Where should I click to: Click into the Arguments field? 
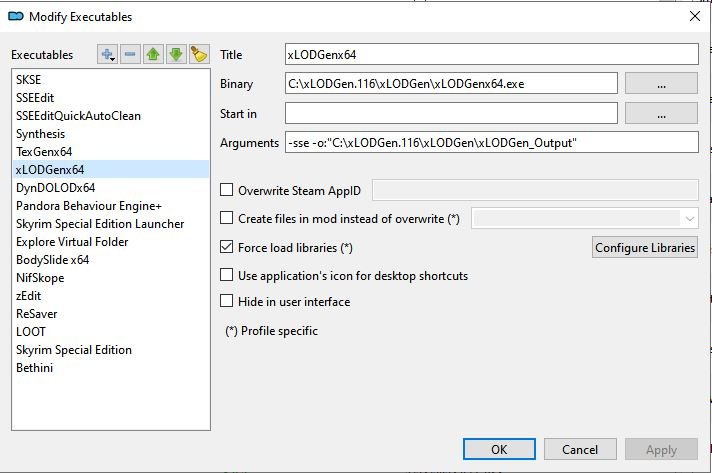click(x=492, y=143)
